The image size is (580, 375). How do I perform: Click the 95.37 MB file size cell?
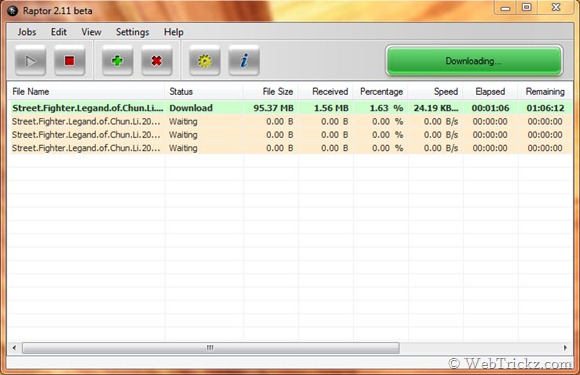coord(273,108)
